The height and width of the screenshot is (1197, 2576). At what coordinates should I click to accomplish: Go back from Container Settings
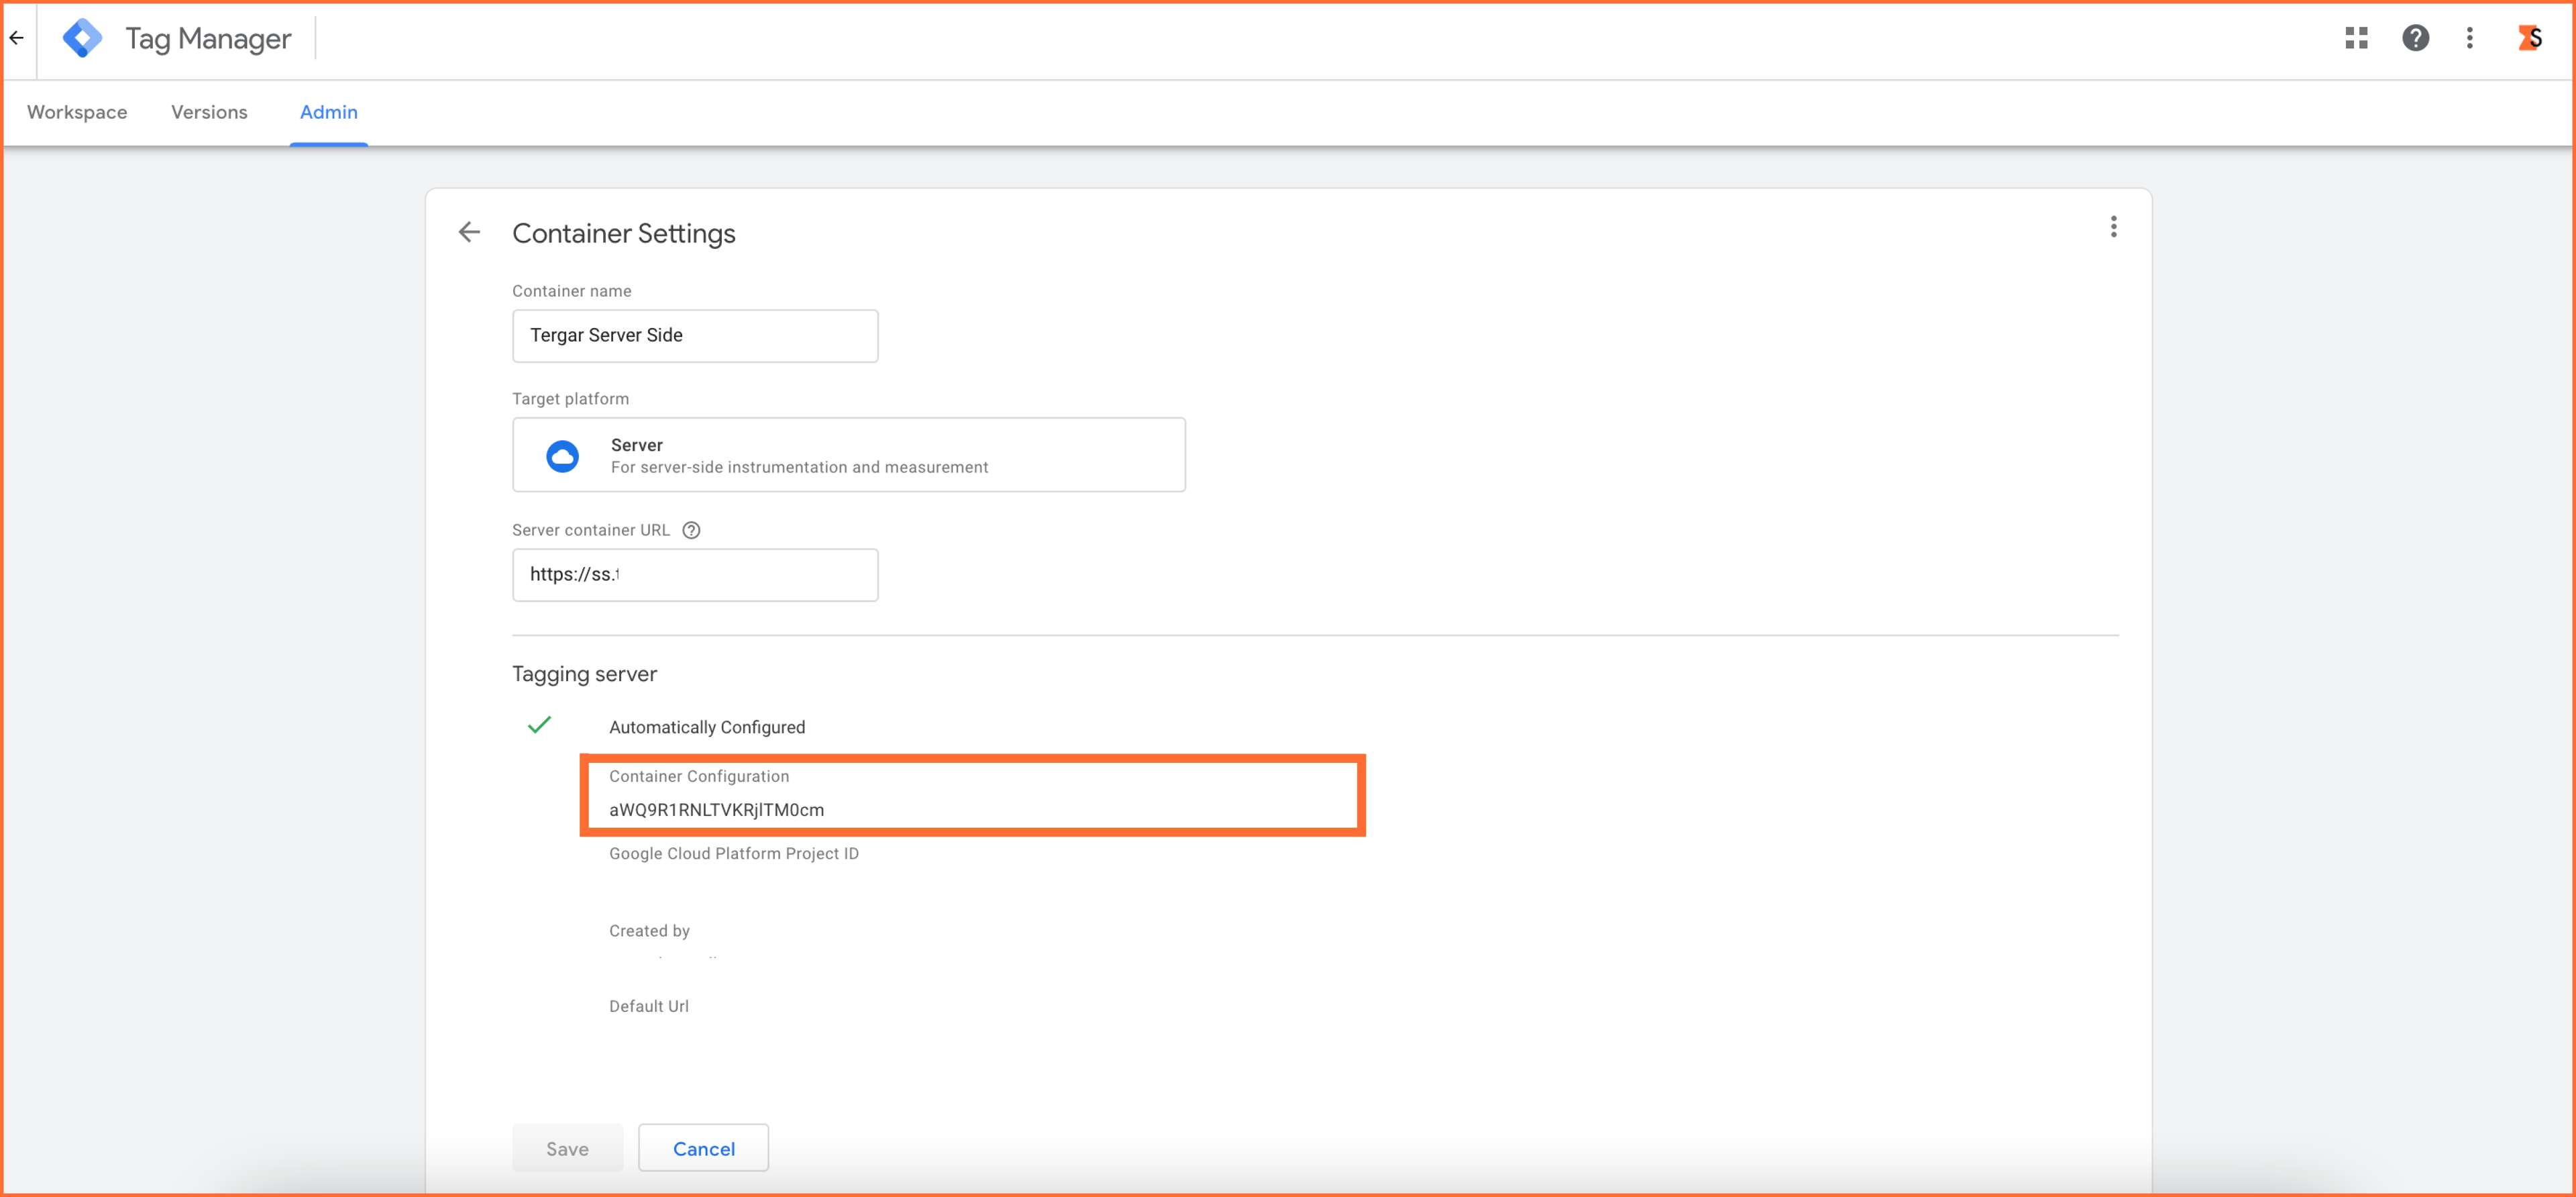click(x=469, y=232)
